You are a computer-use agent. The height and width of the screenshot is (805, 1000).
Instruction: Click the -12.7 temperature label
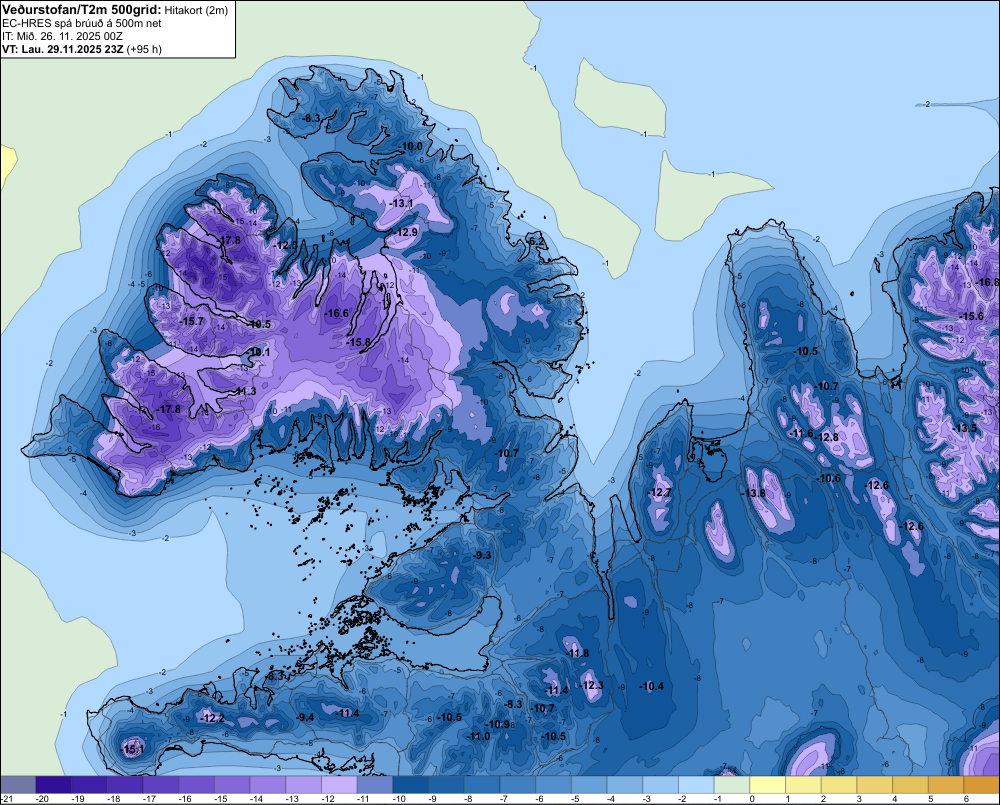[661, 492]
